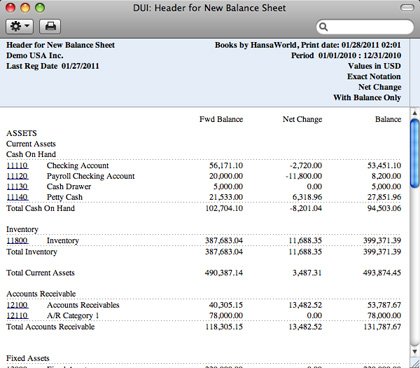Click the Exact Notation header text
This screenshot has width=420, height=368.
tap(374, 77)
